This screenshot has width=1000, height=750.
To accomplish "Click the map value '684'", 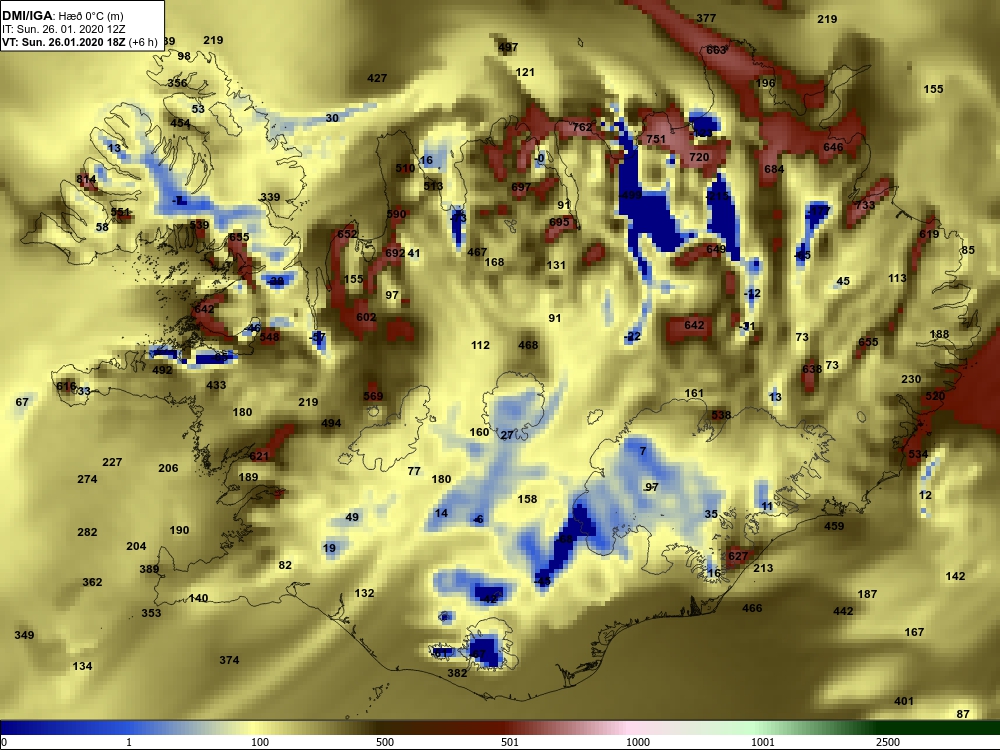I will [x=774, y=169].
